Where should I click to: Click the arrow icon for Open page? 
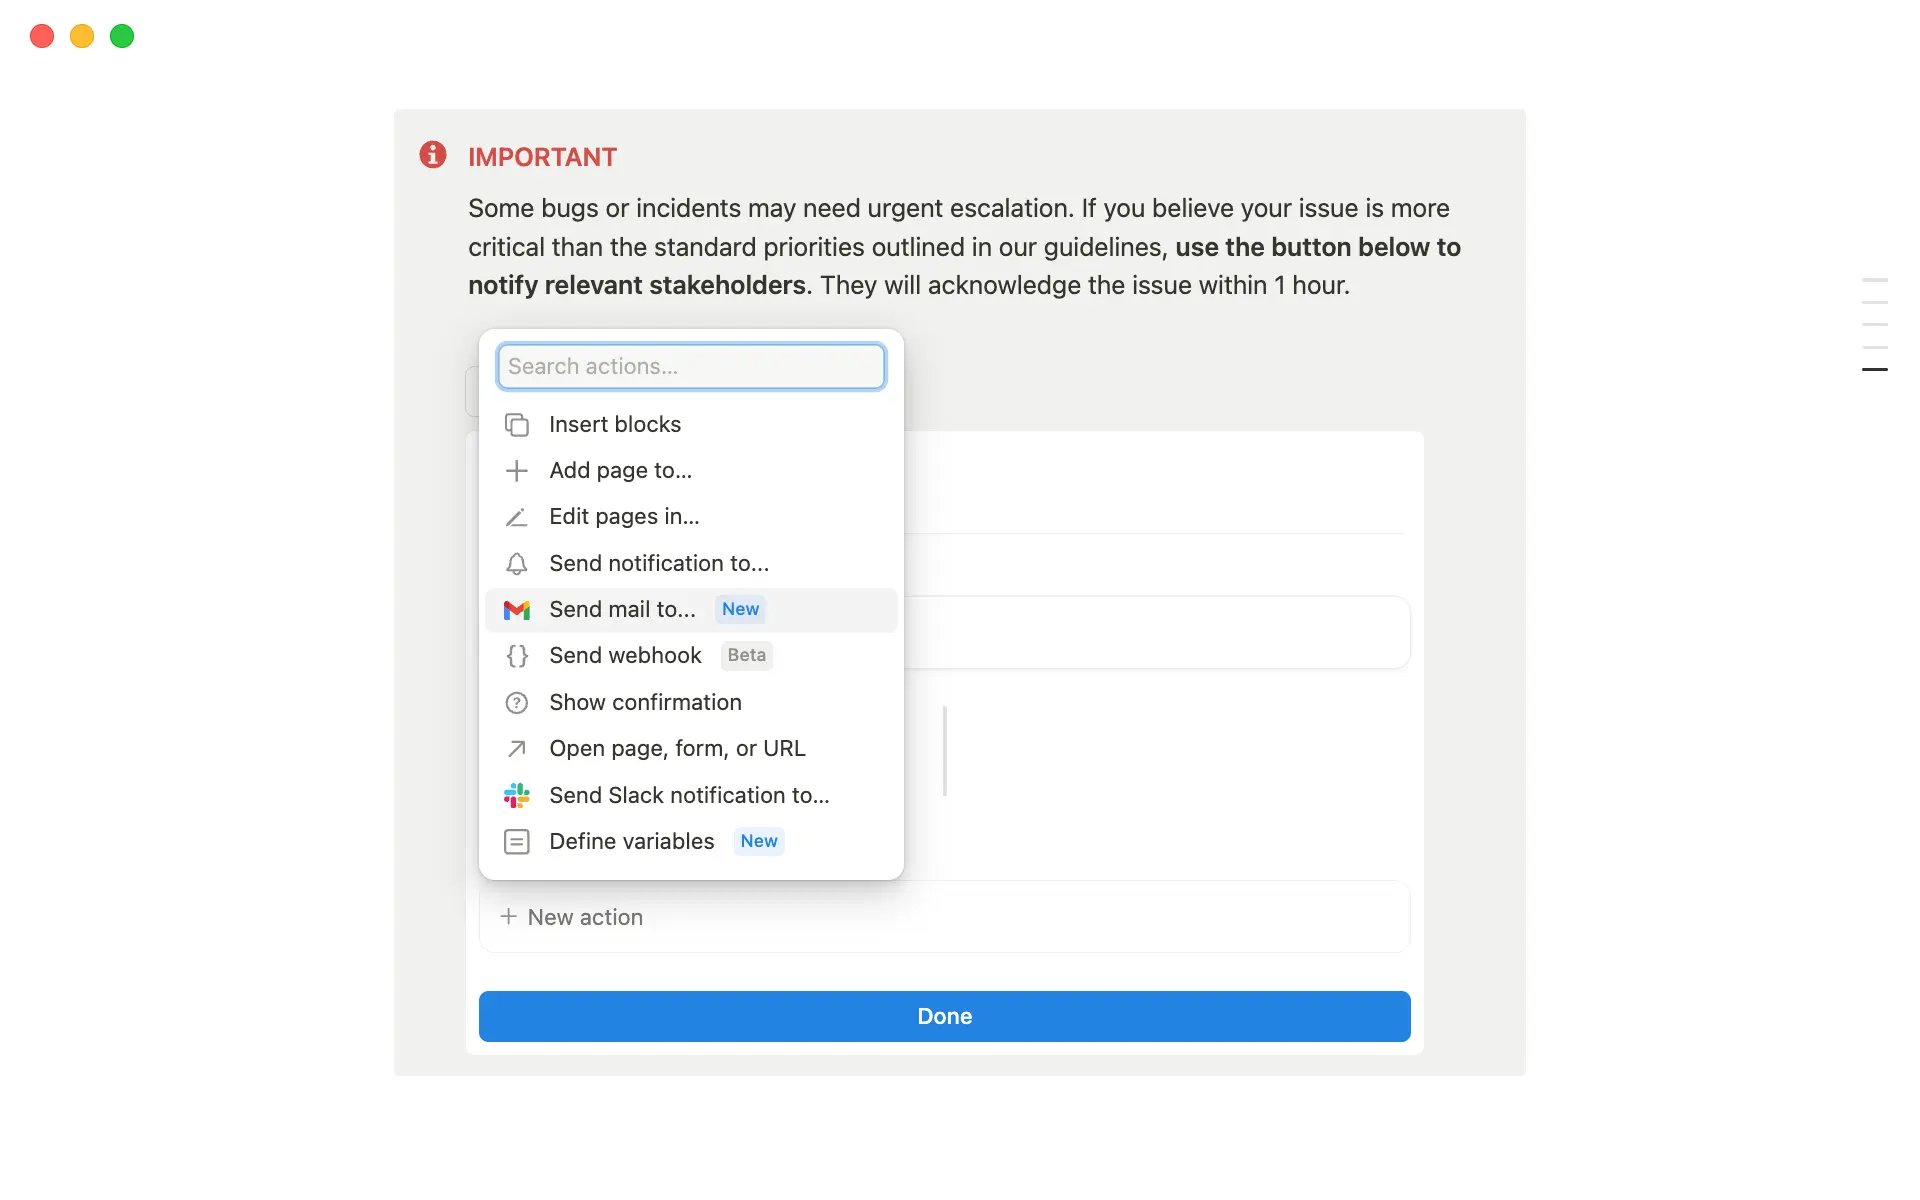coord(516,749)
